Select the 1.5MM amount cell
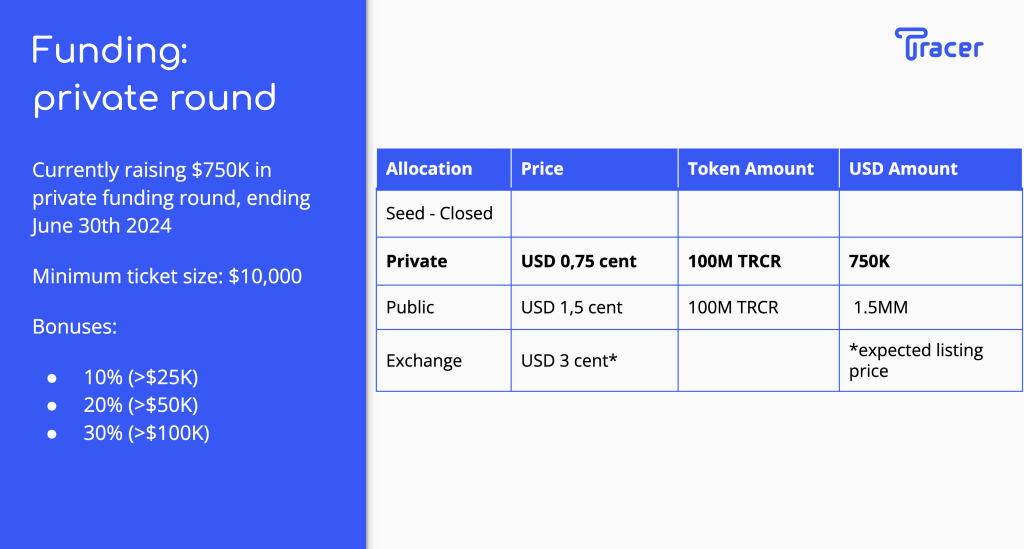1024x549 pixels. pyautogui.click(x=880, y=307)
